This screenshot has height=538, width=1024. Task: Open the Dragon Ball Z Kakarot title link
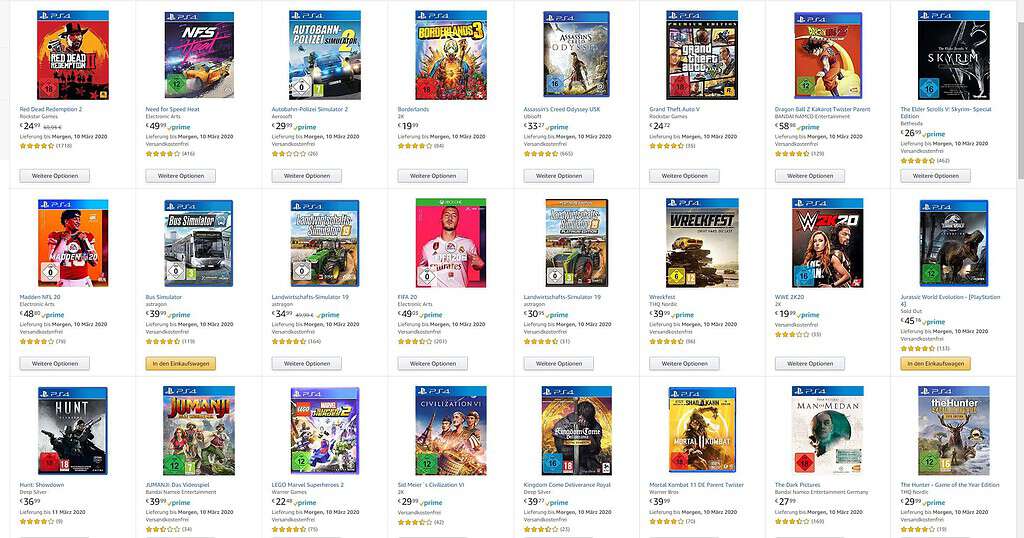tap(823, 109)
